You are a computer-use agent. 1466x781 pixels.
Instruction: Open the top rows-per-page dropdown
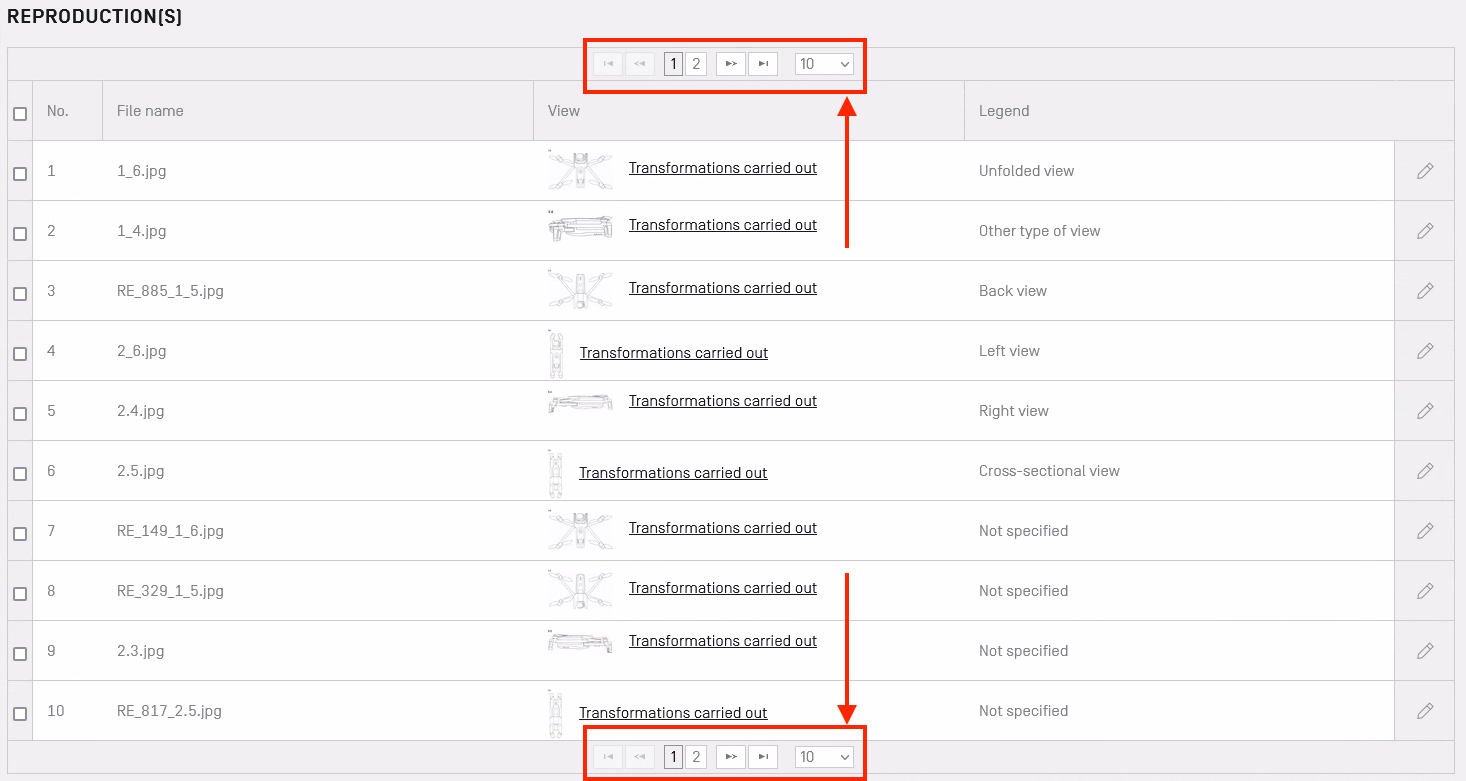(824, 64)
